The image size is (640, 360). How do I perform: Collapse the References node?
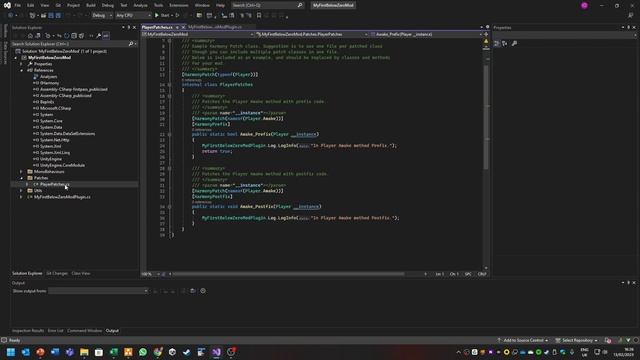pos(21,71)
